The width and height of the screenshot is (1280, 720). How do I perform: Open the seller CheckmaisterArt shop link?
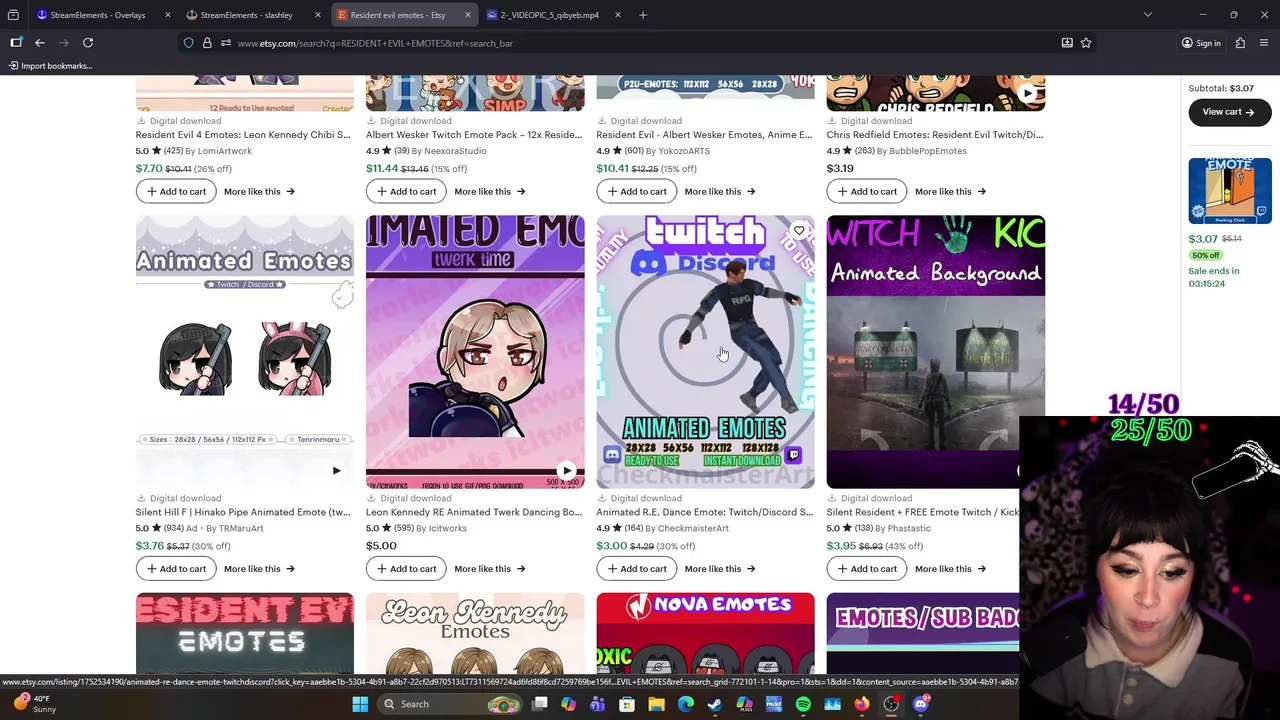693,528
